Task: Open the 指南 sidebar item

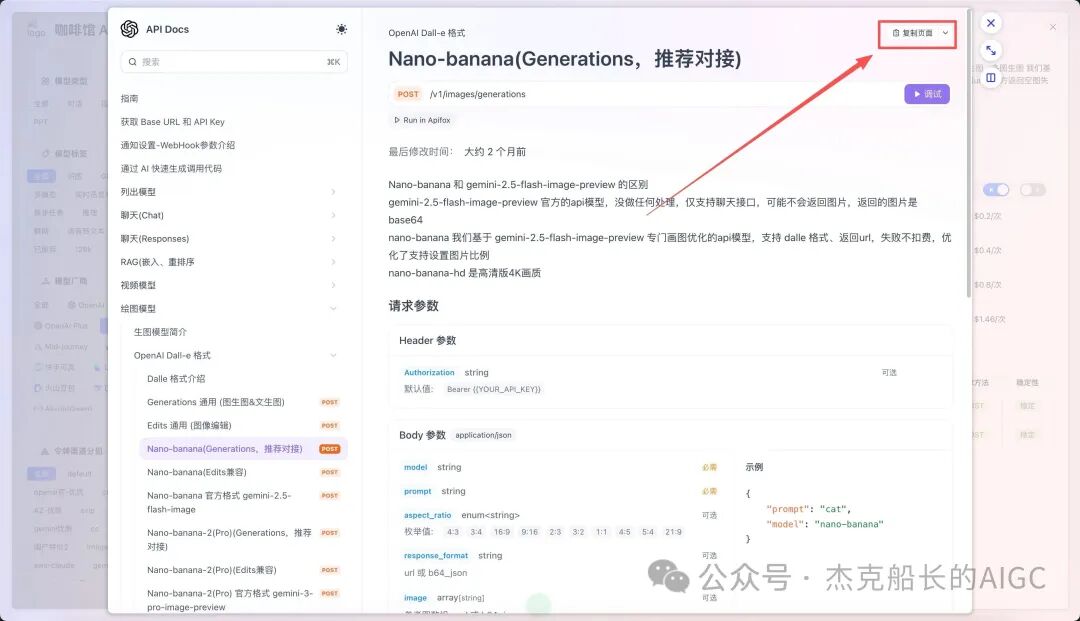Action: (129, 98)
